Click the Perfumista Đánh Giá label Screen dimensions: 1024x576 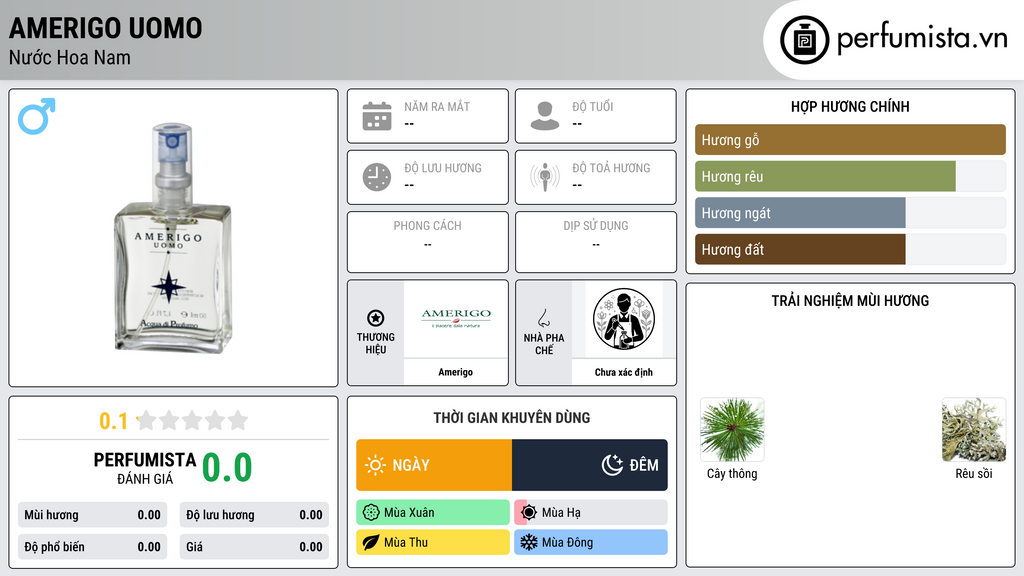coord(145,468)
